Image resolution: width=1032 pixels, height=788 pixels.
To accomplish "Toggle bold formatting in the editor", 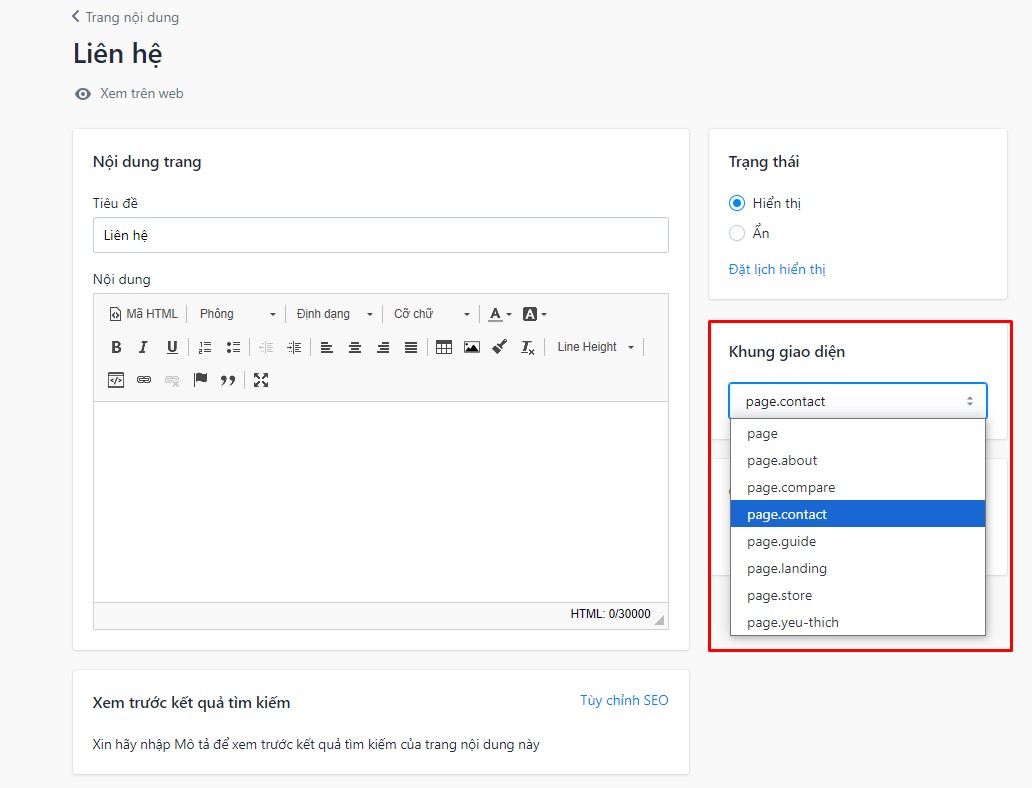I will pos(116,347).
